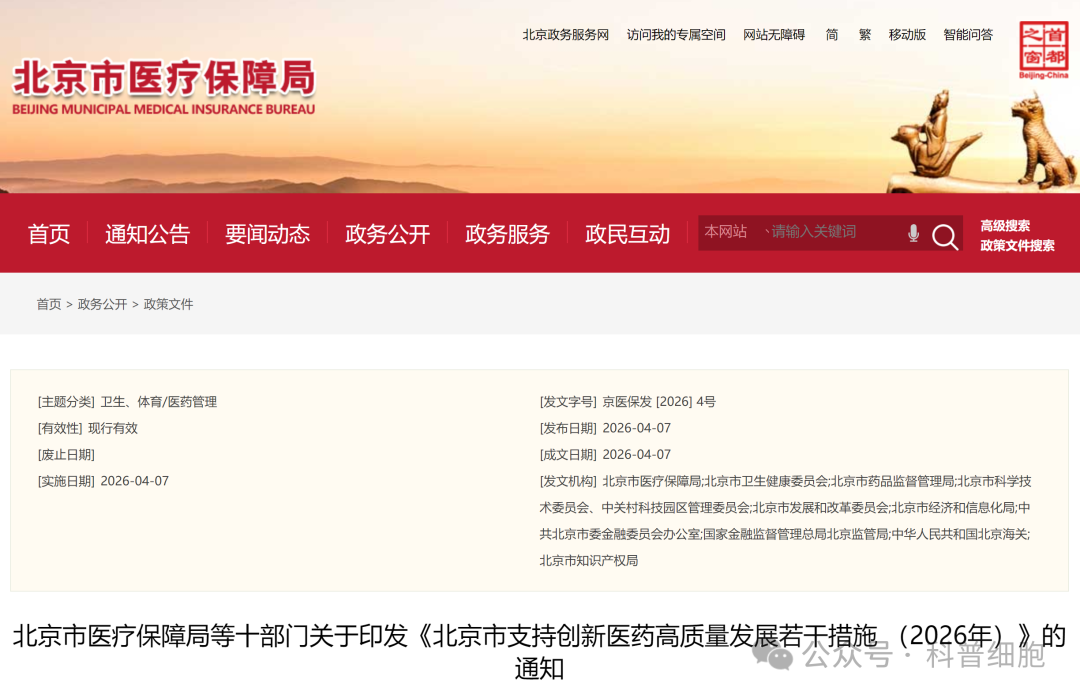Click 高级搜索 link
This screenshot has height=698, width=1080.
[x=1005, y=226]
